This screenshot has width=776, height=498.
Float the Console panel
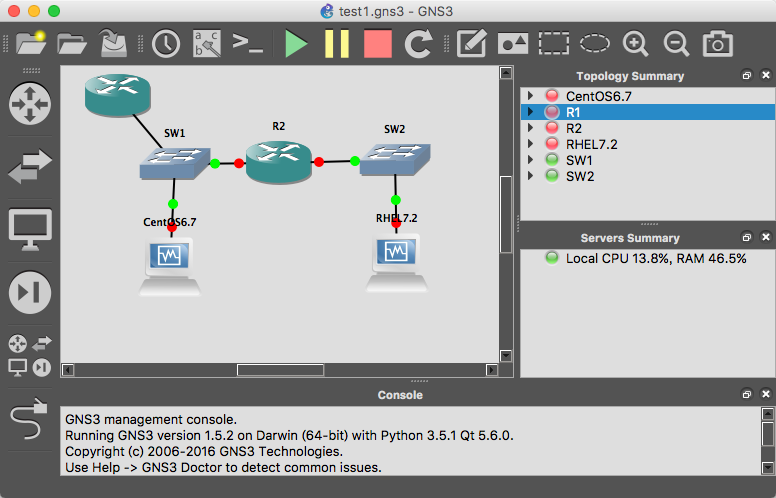(746, 394)
